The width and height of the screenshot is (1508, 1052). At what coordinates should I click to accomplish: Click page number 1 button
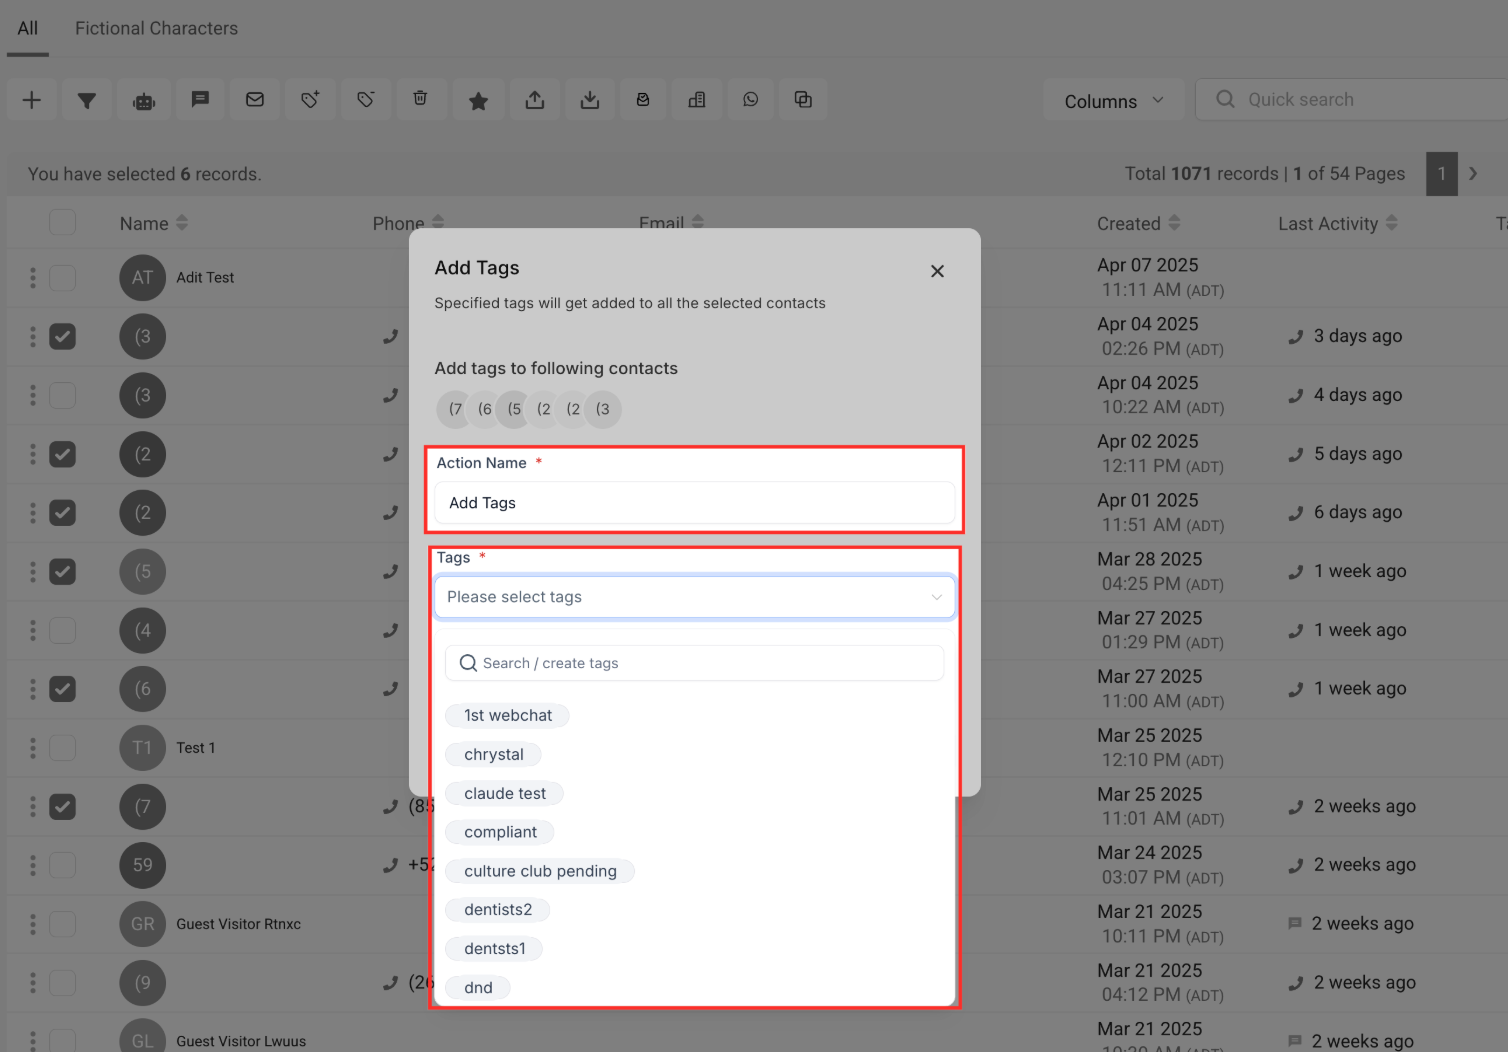click(x=1442, y=174)
